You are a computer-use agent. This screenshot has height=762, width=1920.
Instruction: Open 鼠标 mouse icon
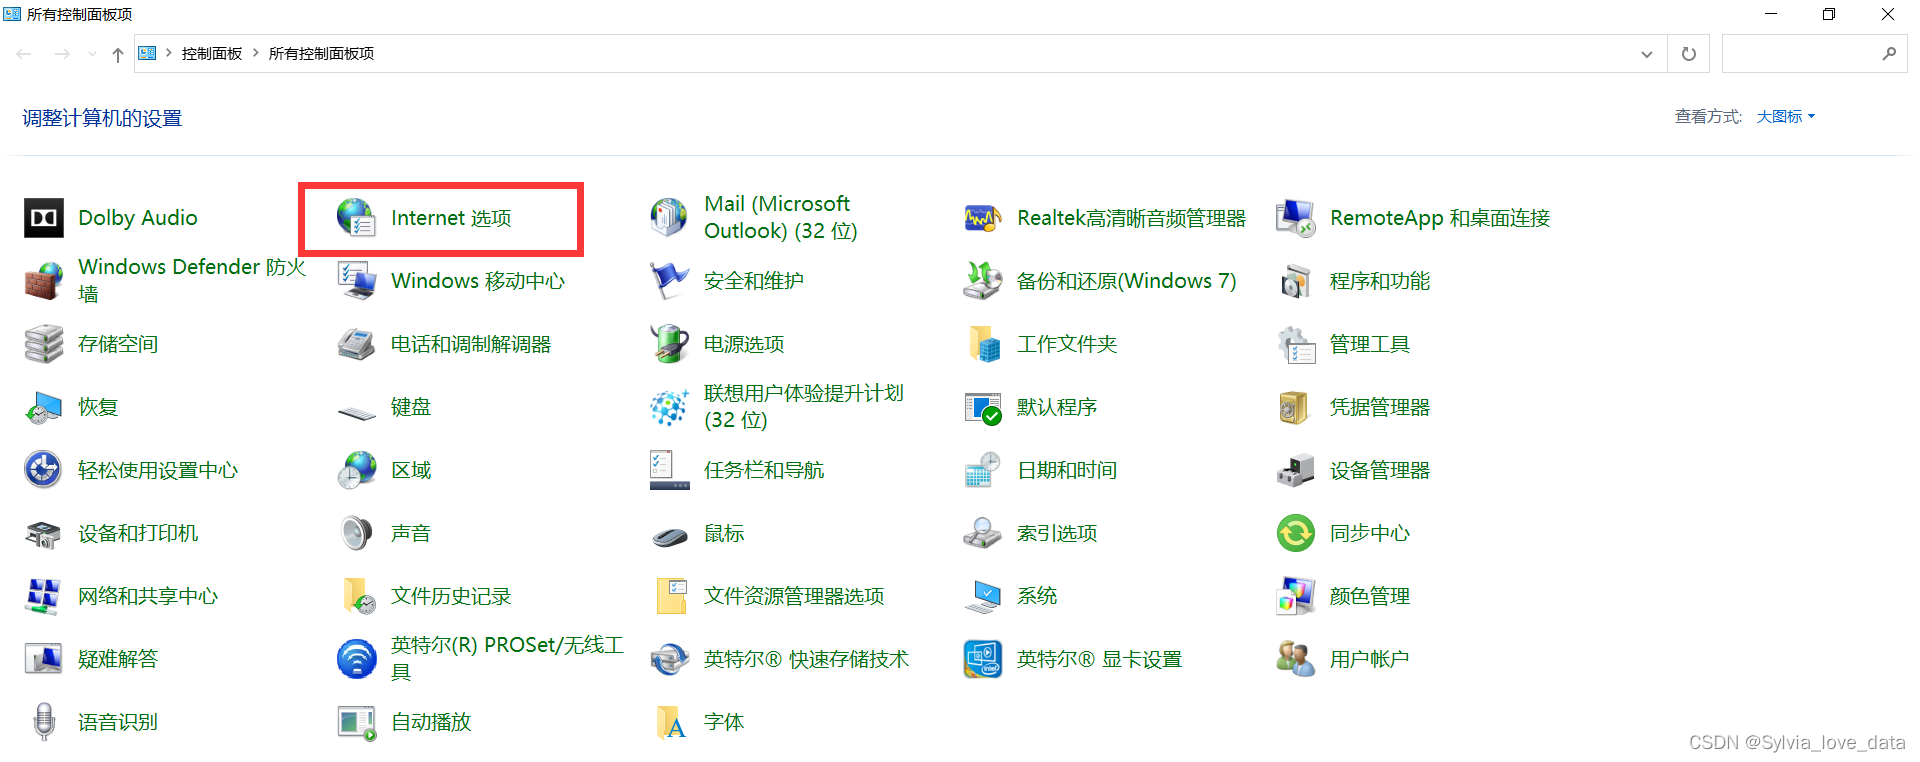tap(669, 536)
